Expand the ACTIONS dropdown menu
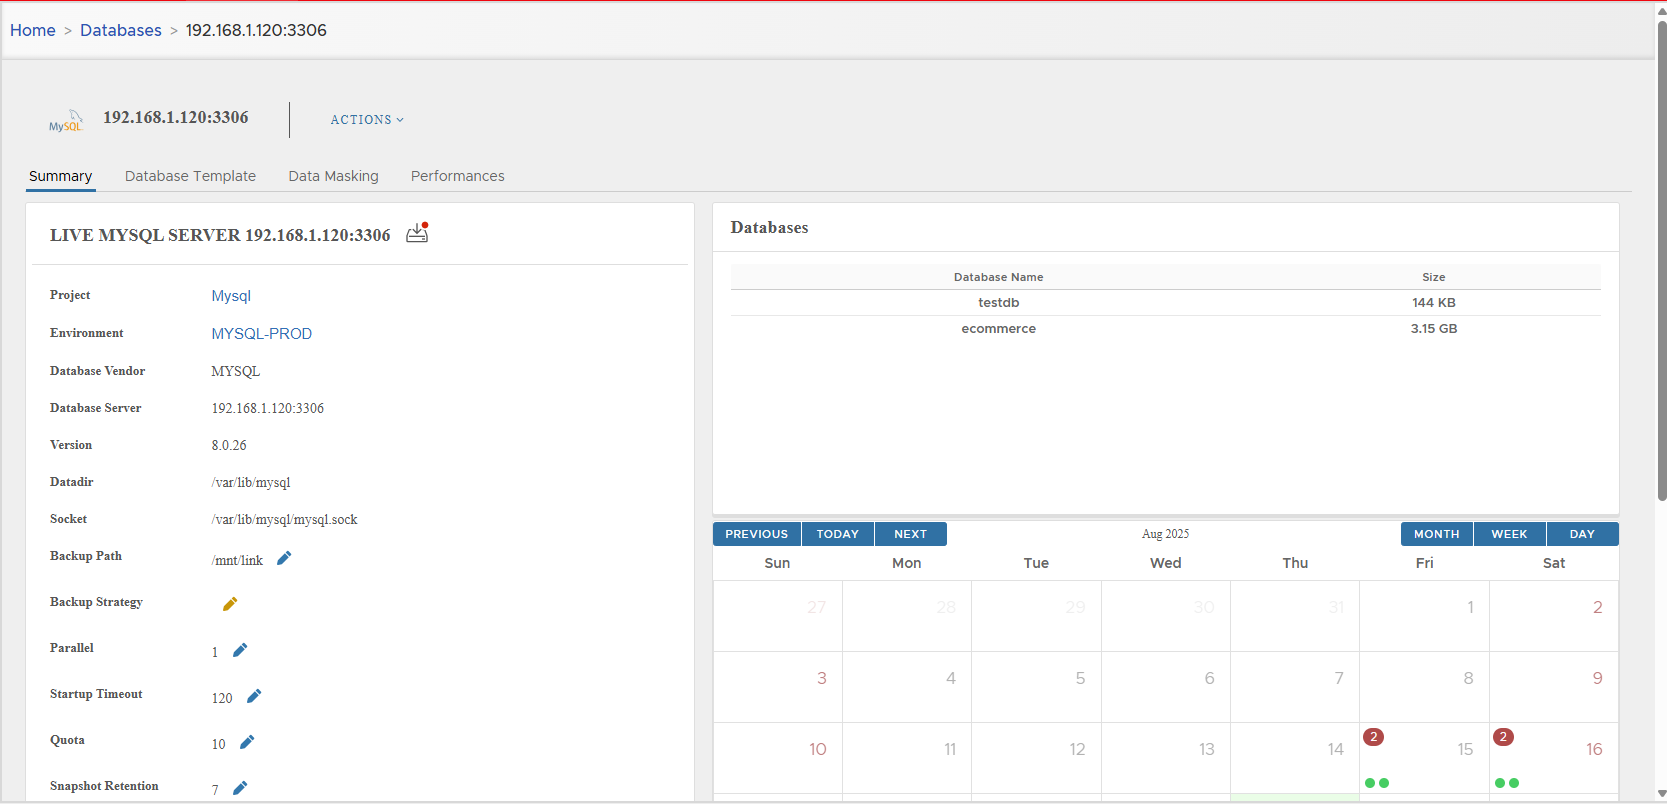The image size is (1667, 804). [367, 120]
